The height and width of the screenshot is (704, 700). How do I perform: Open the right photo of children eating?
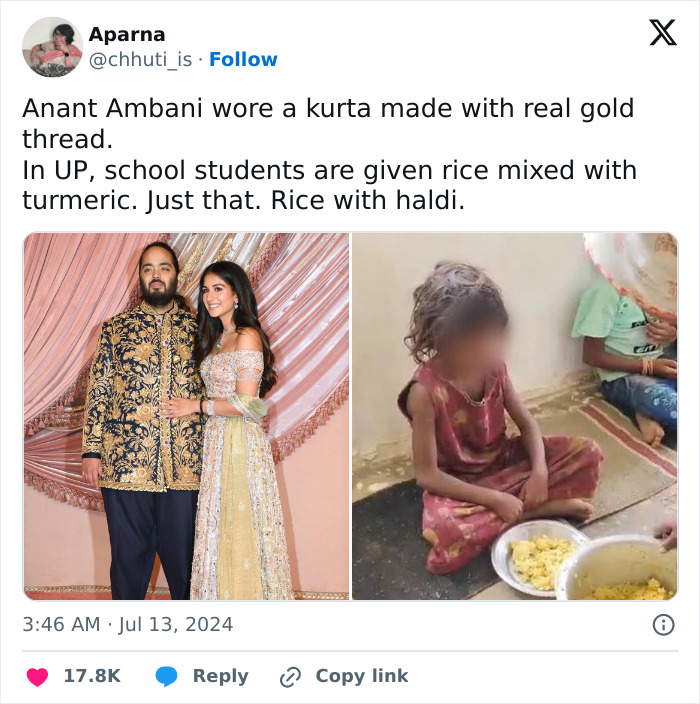tap(514, 416)
